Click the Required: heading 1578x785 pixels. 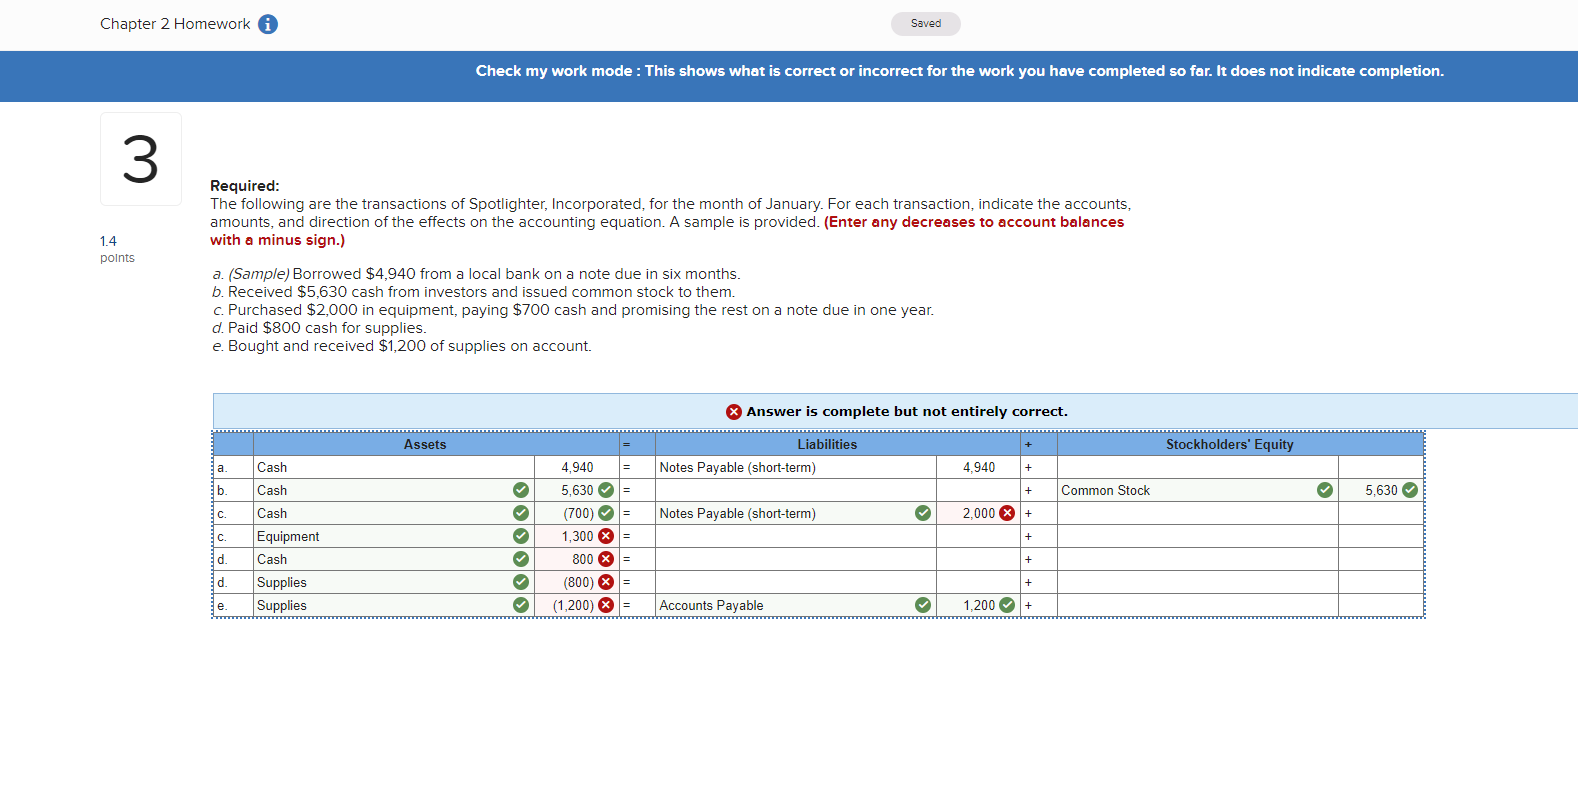245,186
